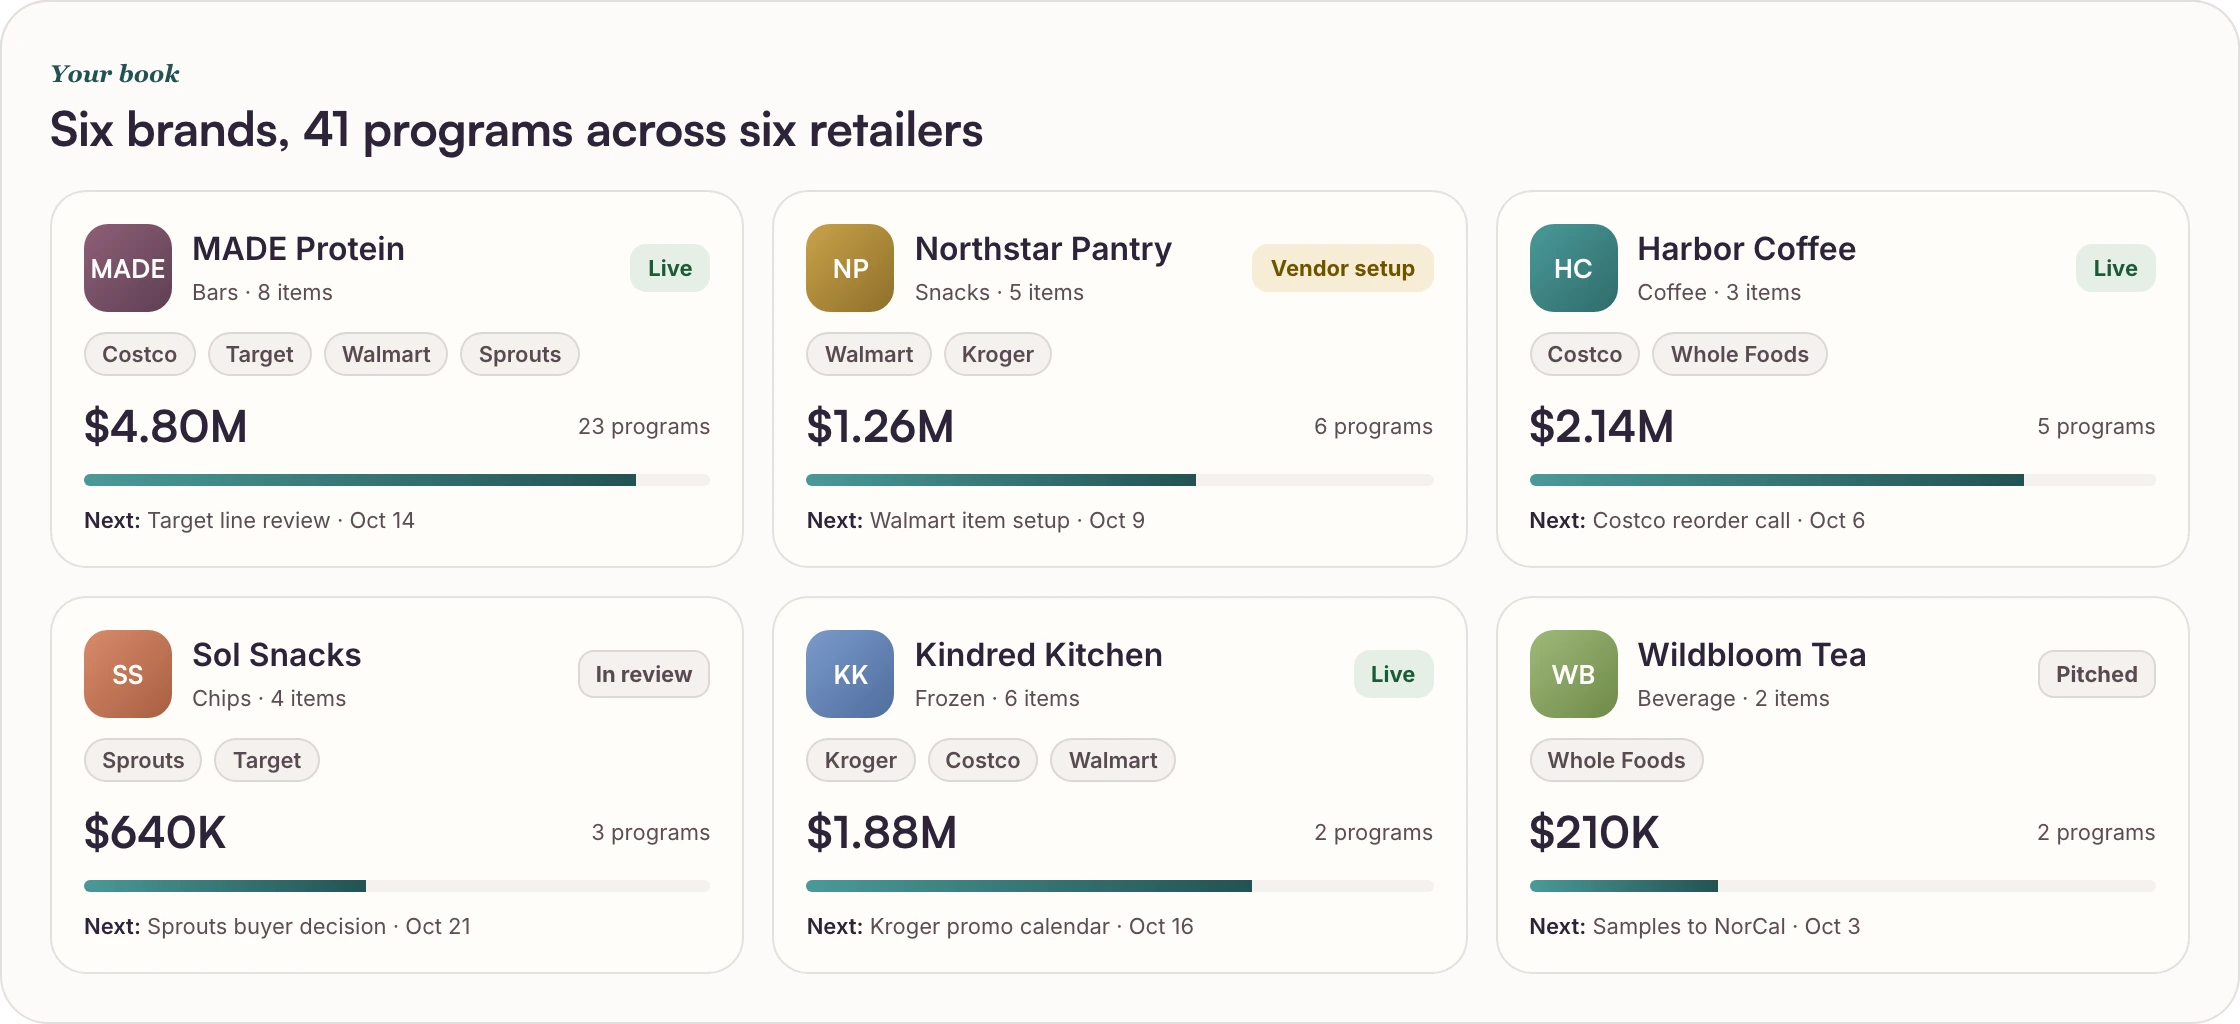Click 'Next: Samples to NorCal · Oct 3'

[x=1695, y=926]
